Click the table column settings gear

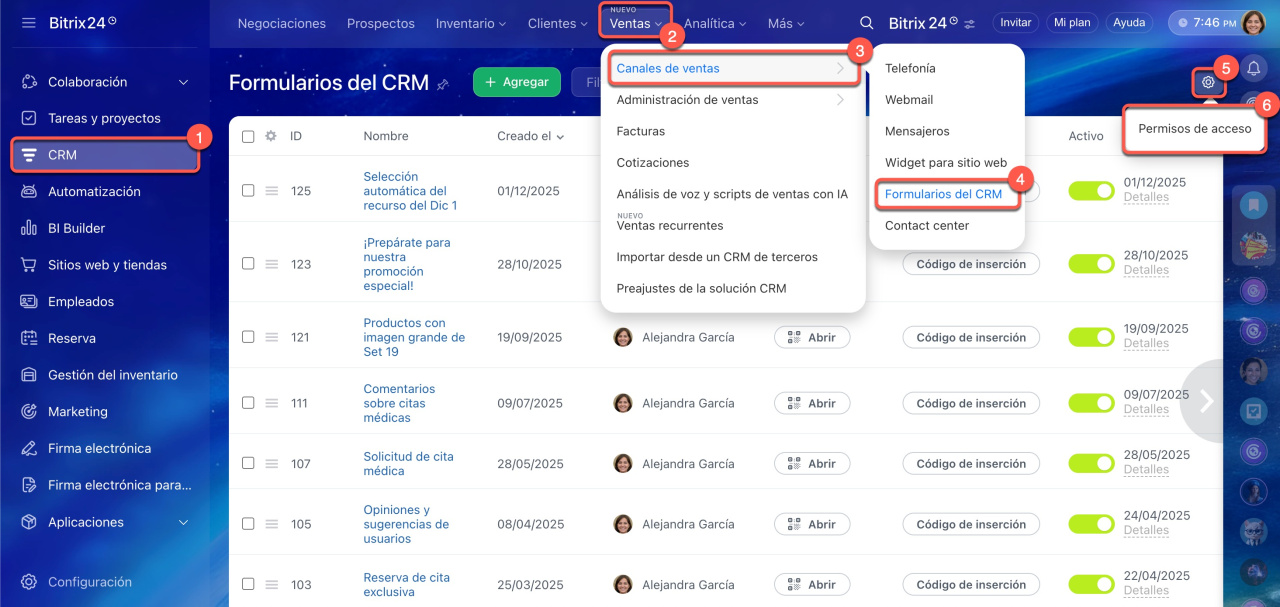pyautogui.click(x=270, y=136)
